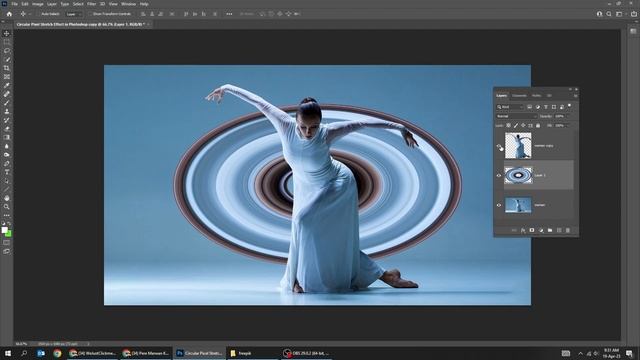
Task: Toggle the type layer filter icon
Action: coord(546,107)
